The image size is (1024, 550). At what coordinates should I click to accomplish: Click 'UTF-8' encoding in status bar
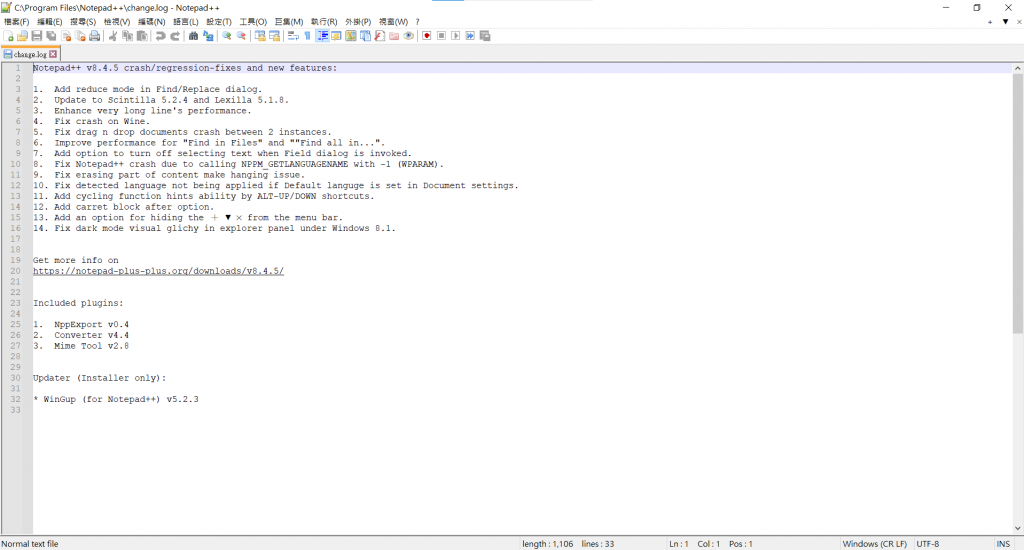point(927,543)
